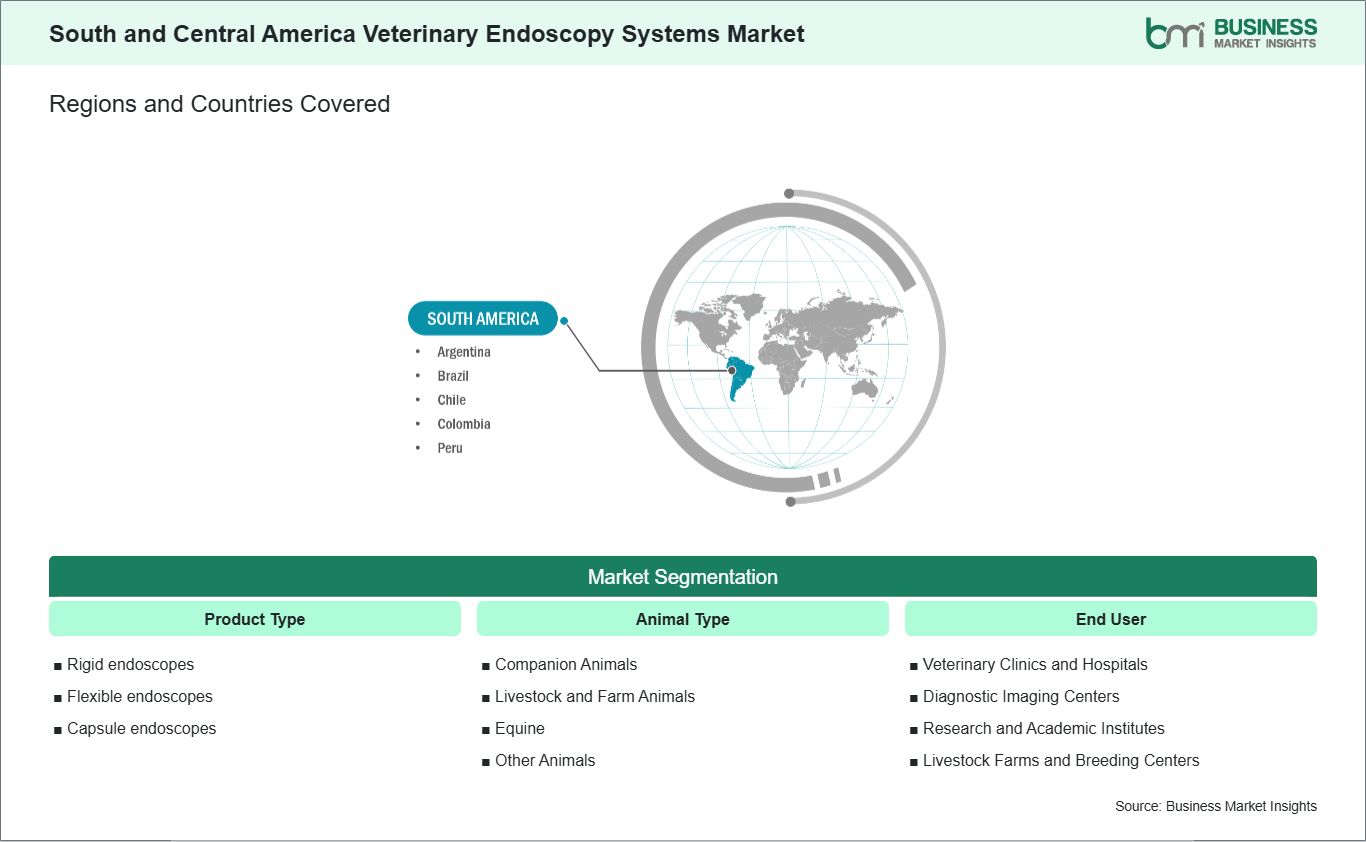Click the Source: Business Market Insights text
Image resolution: width=1366 pixels, height=842 pixels.
(1216, 806)
